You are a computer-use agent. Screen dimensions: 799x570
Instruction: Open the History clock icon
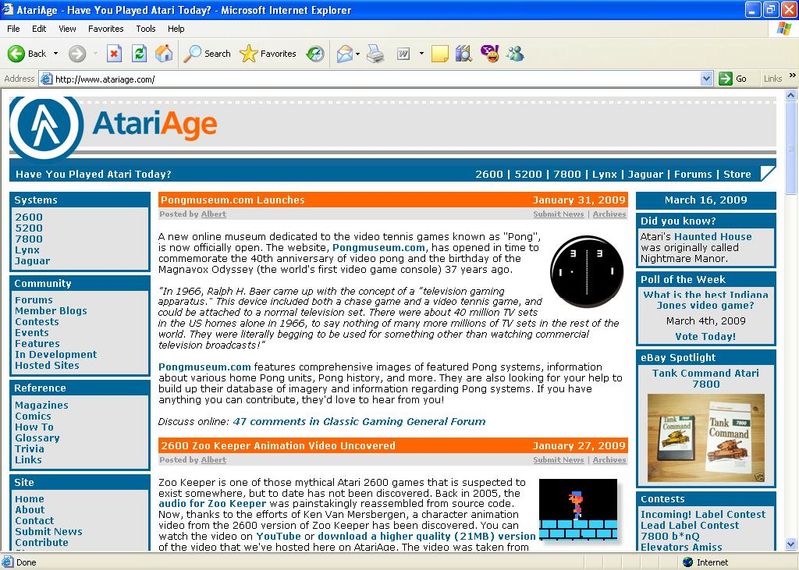coord(315,53)
